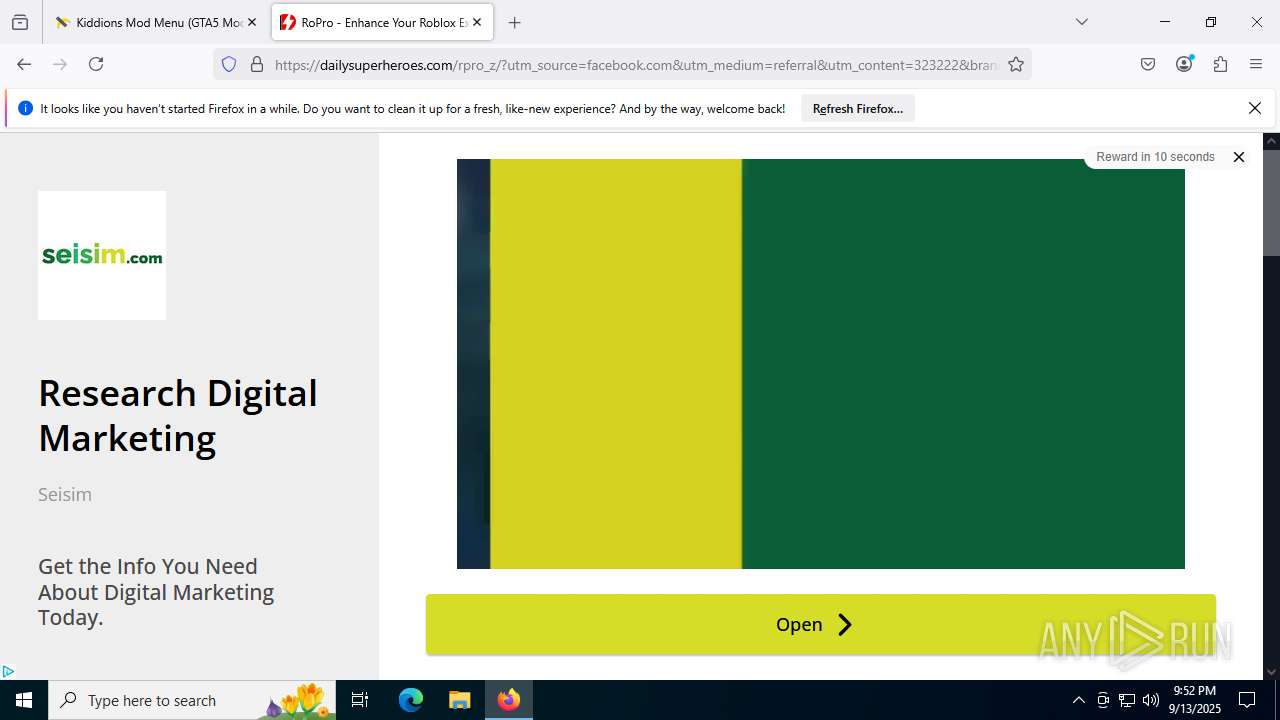Open Task View on the taskbar
This screenshot has width=1280, height=720.
tap(360, 700)
